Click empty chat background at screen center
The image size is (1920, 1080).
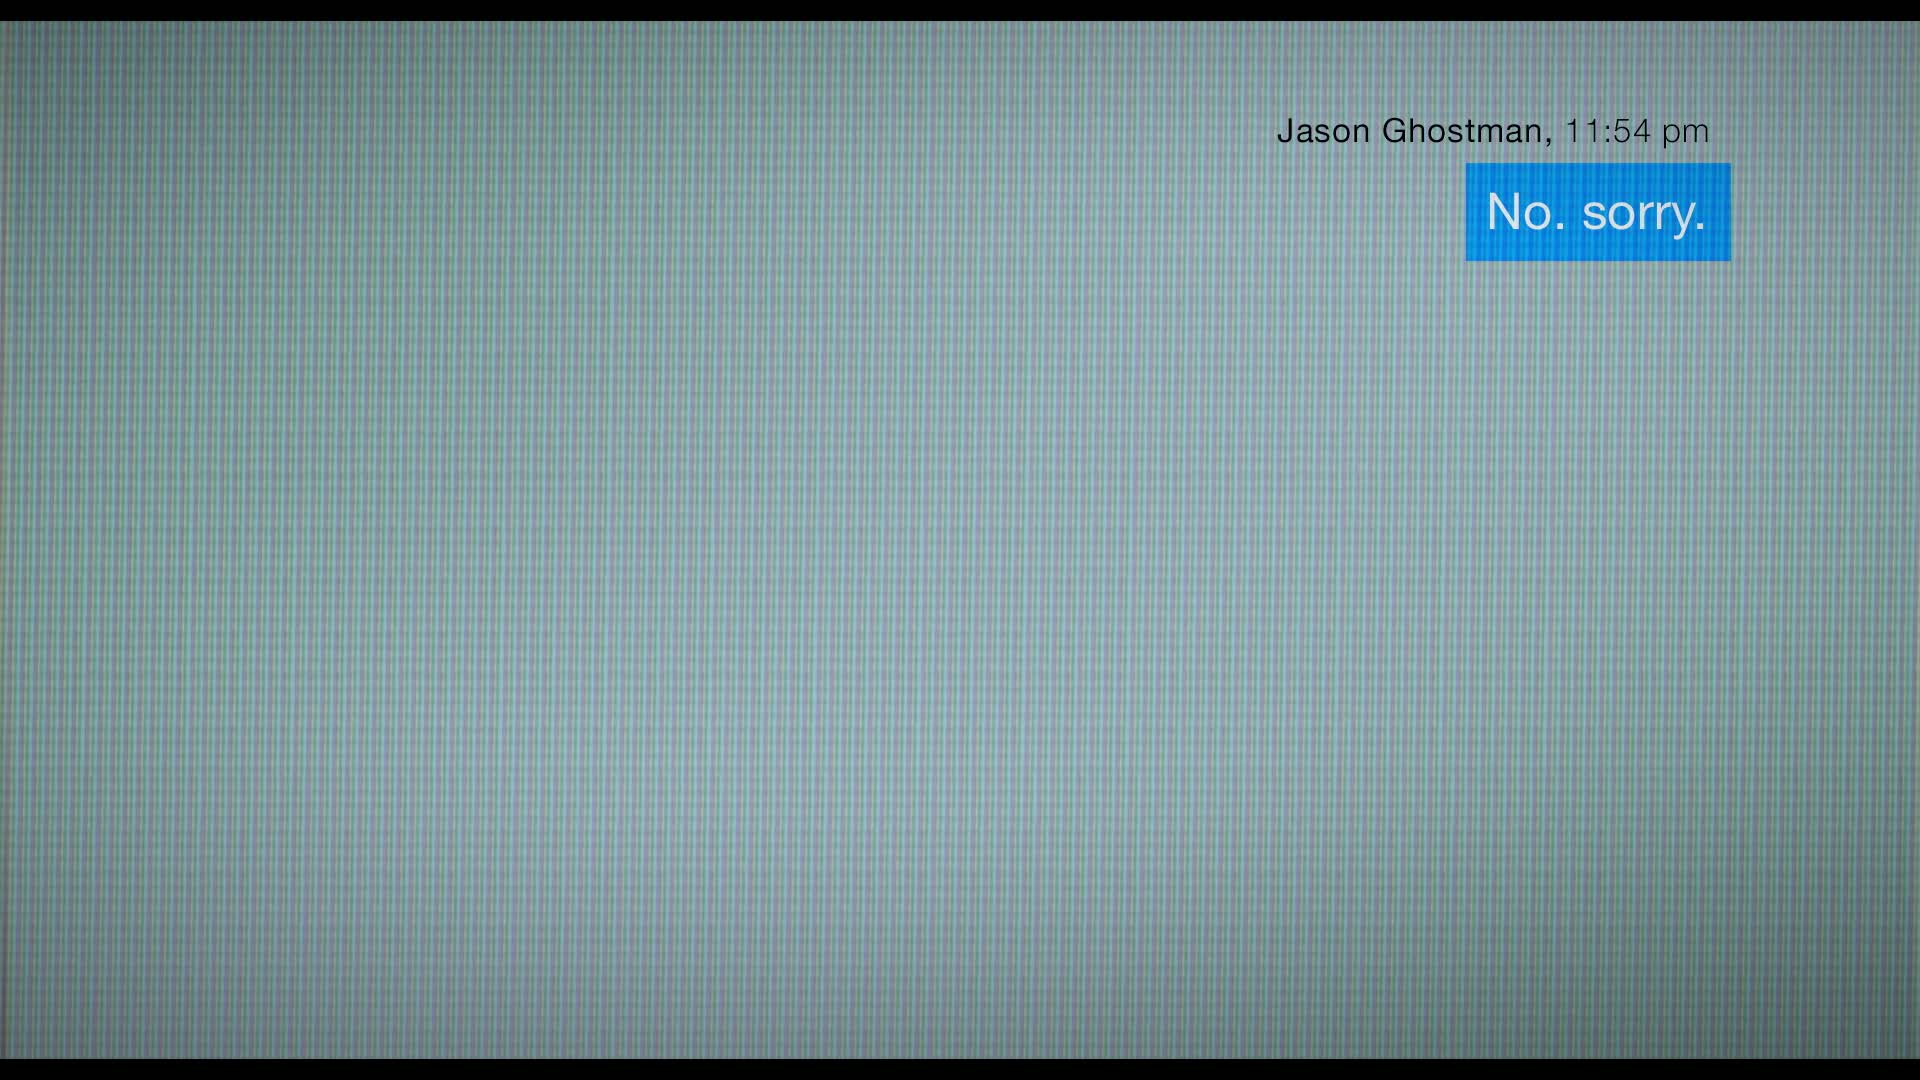click(960, 540)
